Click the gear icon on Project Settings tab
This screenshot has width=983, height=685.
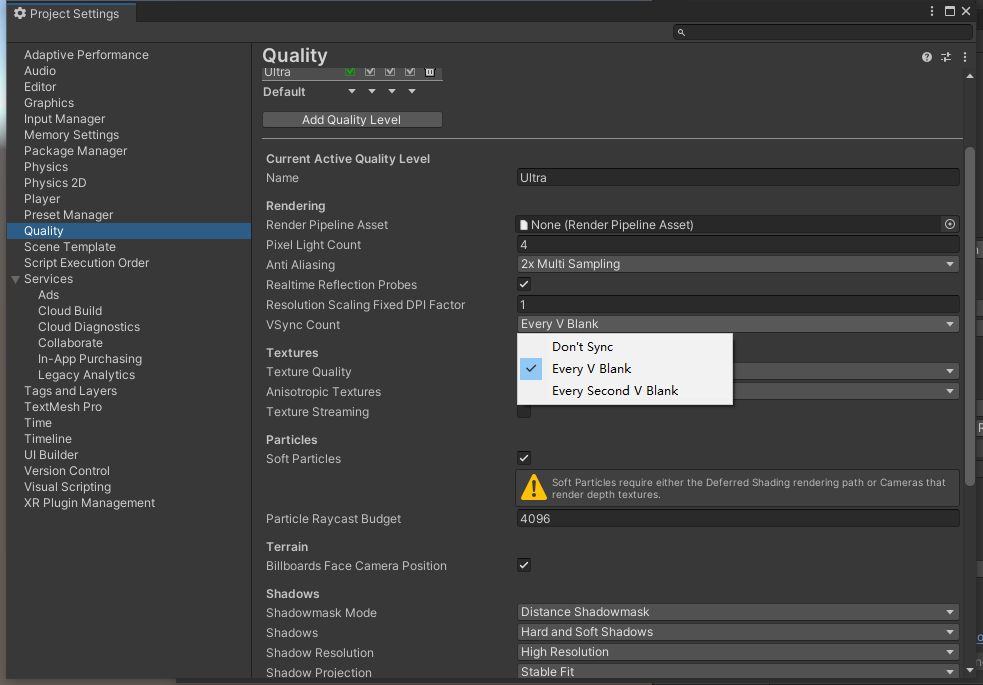coord(19,13)
